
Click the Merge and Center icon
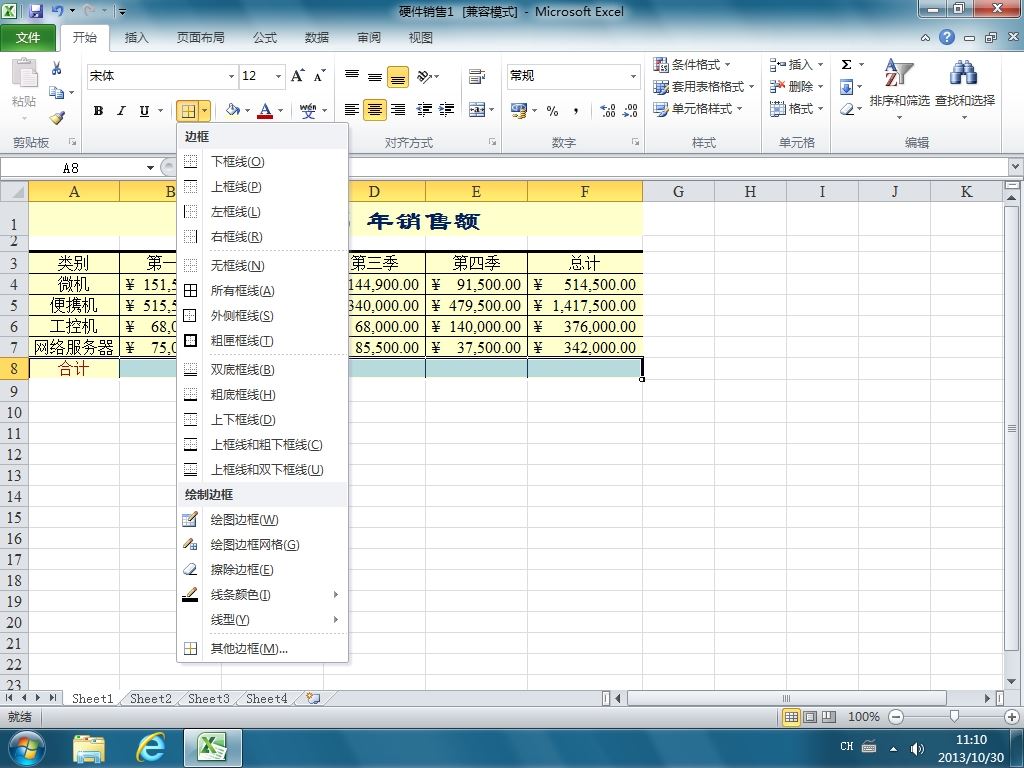click(x=477, y=110)
